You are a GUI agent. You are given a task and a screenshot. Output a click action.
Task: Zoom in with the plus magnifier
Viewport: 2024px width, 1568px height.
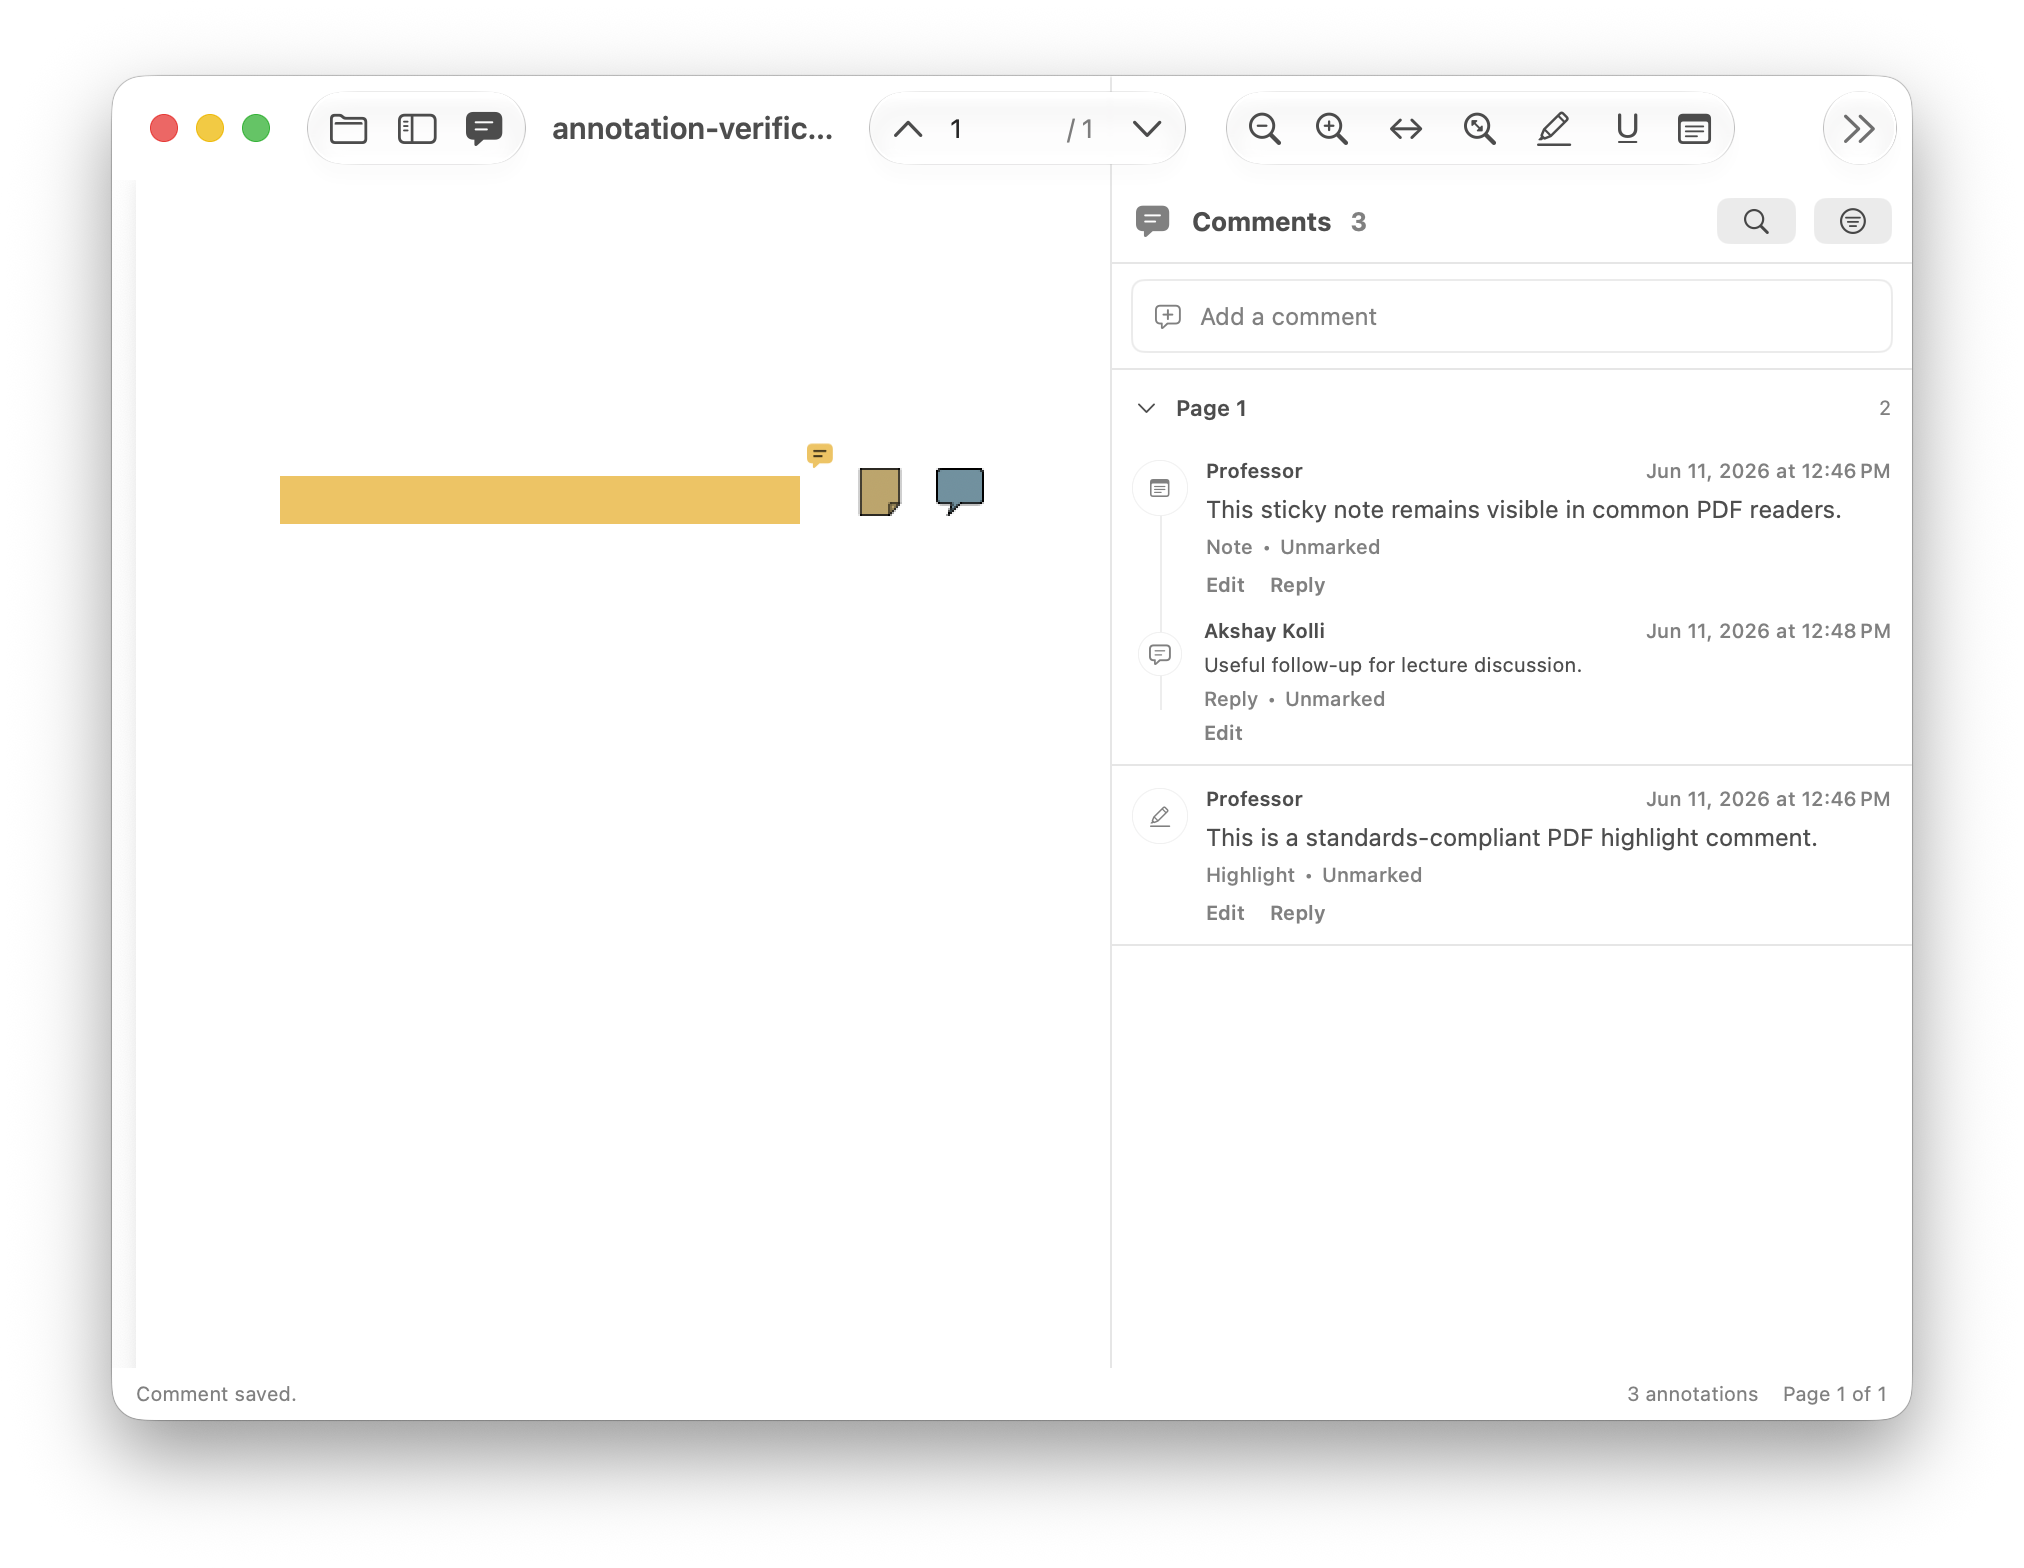coord(1332,129)
